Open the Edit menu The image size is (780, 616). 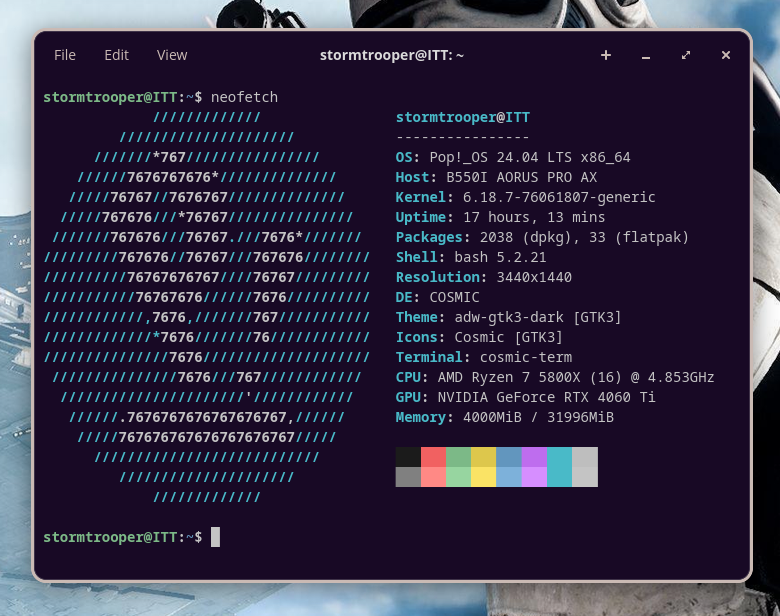117,55
